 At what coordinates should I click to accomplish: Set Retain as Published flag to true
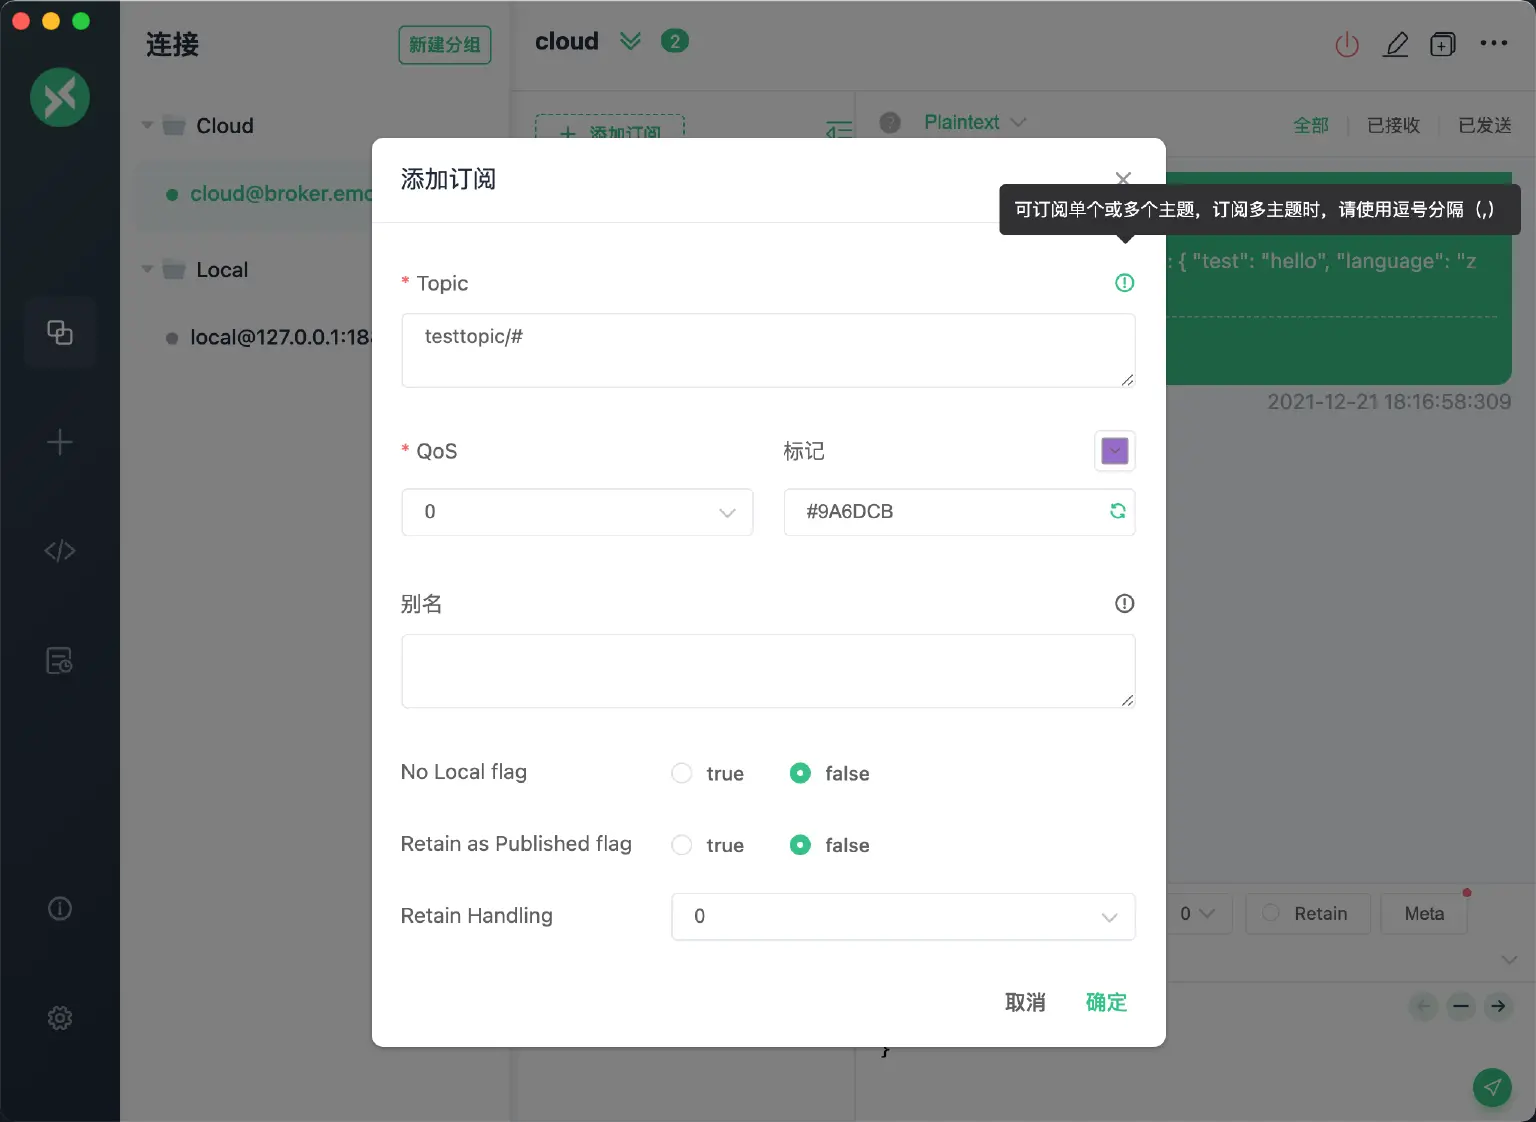tap(681, 845)
